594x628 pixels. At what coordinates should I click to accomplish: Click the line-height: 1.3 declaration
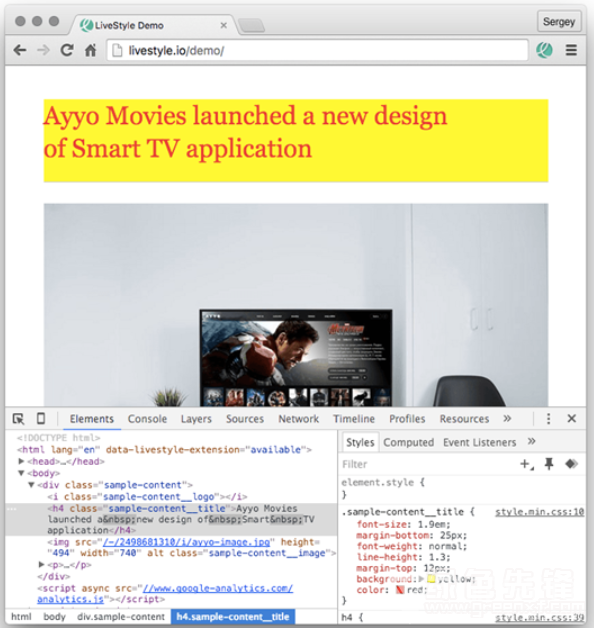404,557
